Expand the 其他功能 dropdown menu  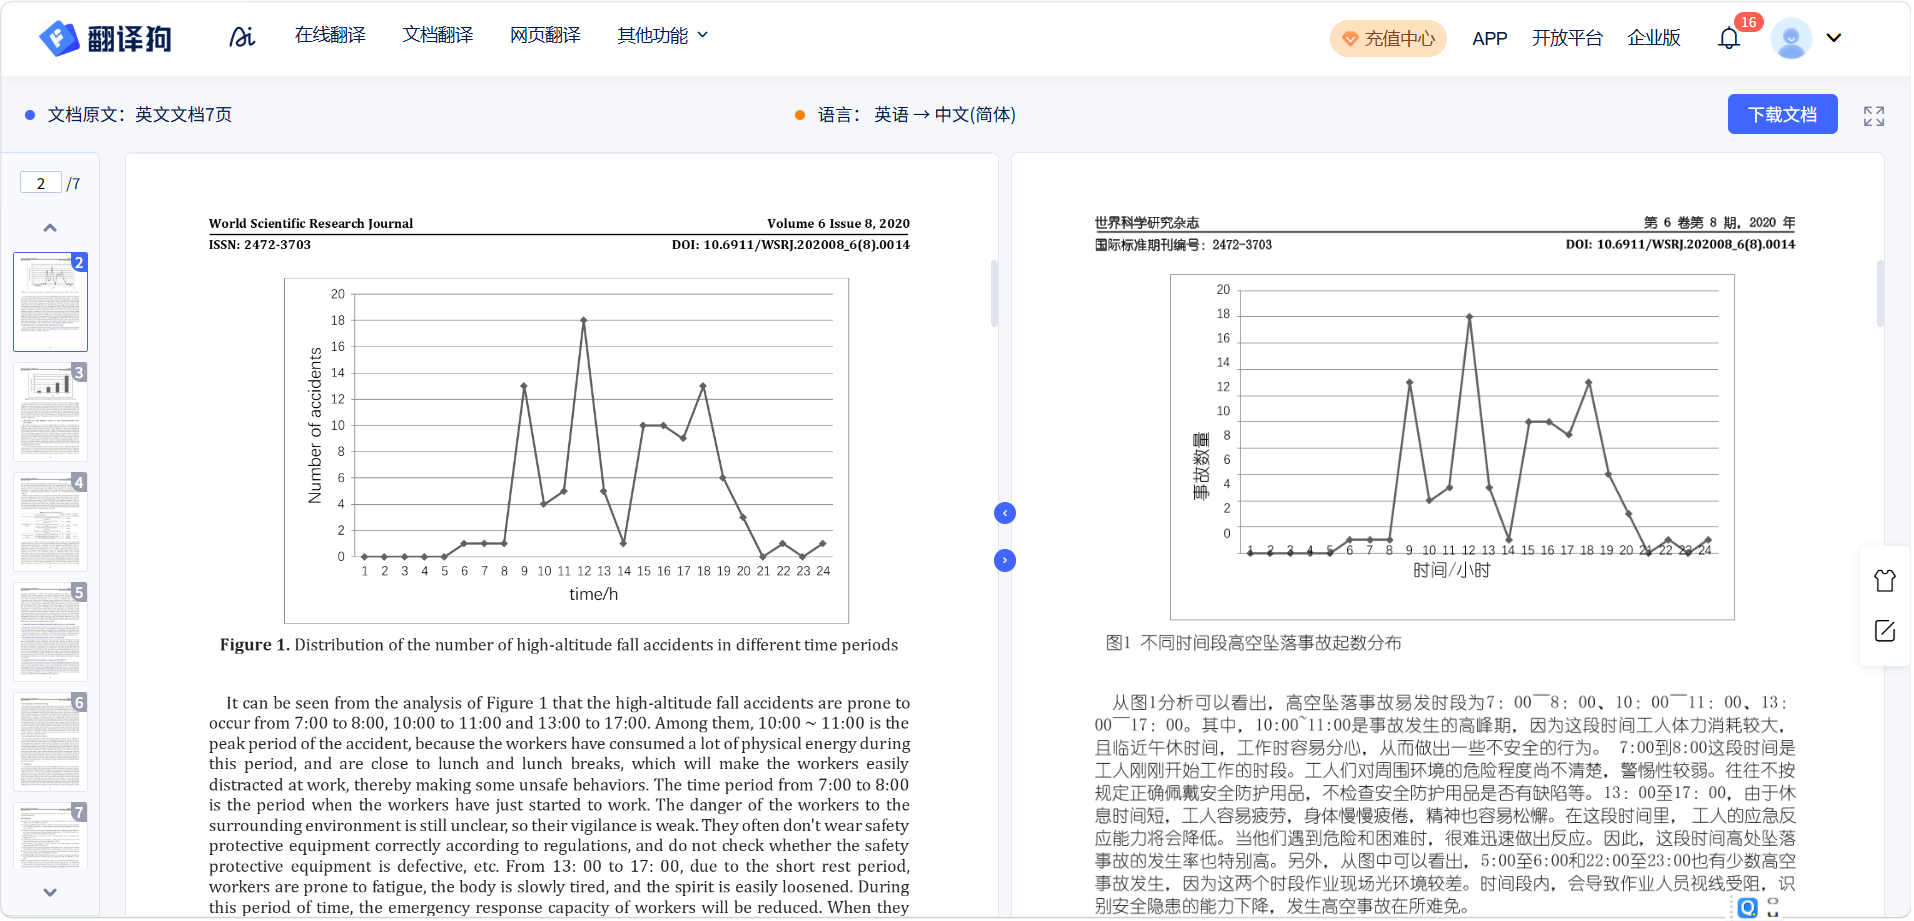click(x=662, y=36)
